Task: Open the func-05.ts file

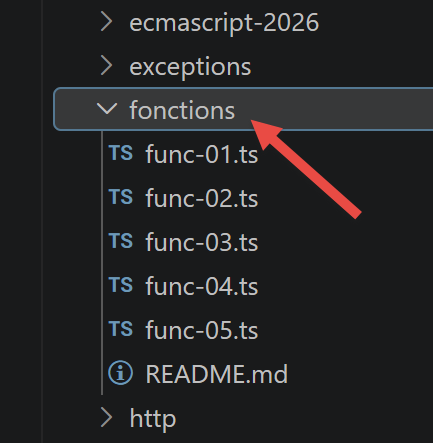Action: (x=202, y=330)
